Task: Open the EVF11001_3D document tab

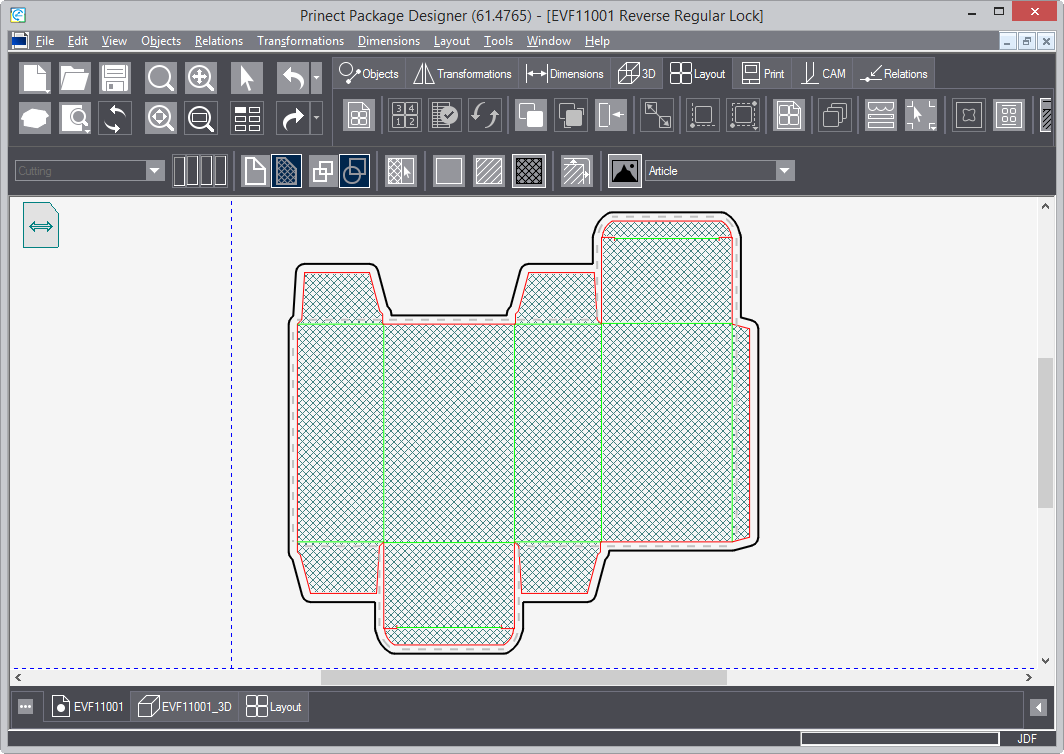Action: (185, 707)
